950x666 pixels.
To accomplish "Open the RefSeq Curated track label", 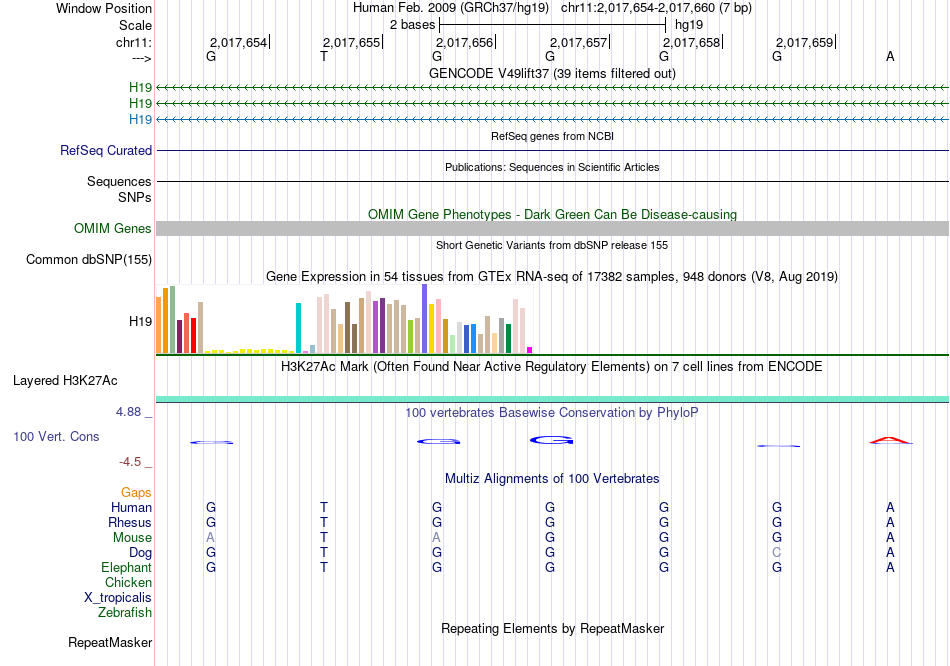I will click(106, 150).
